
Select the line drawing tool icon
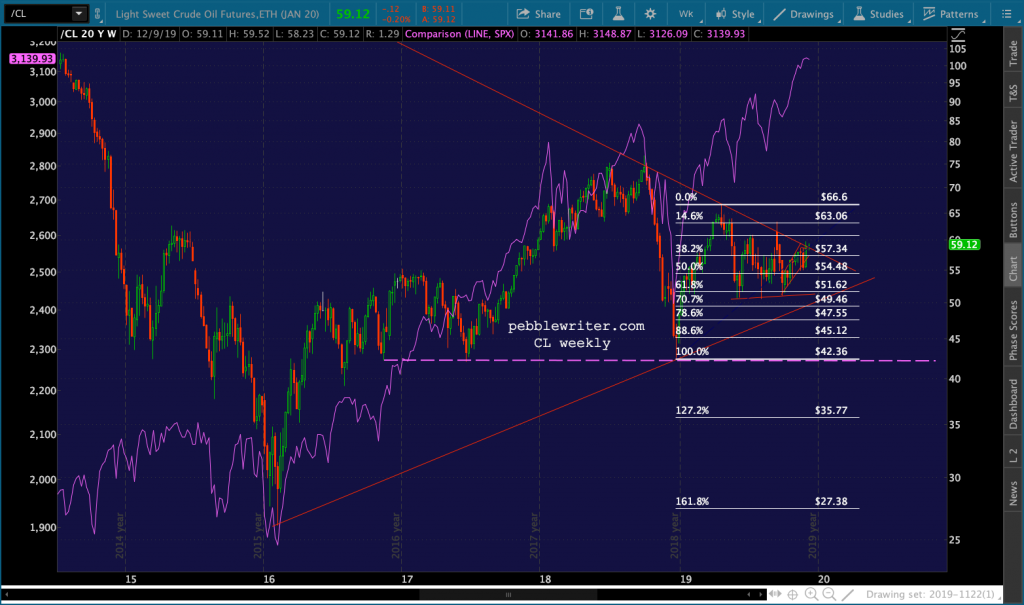[848, 594]
